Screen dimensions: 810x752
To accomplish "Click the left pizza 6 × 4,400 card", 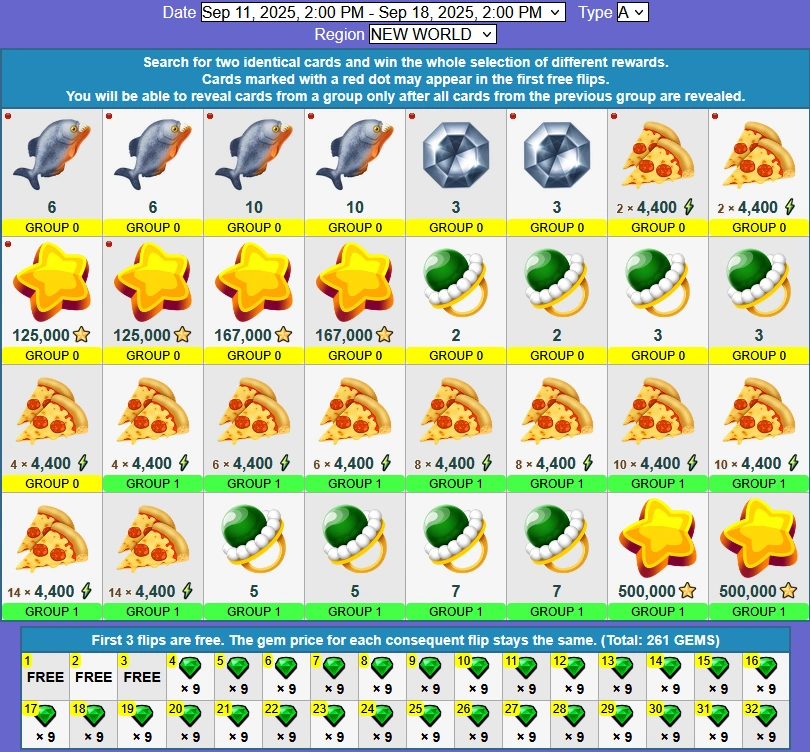I will pyautogui.click(x=254, y=429).
